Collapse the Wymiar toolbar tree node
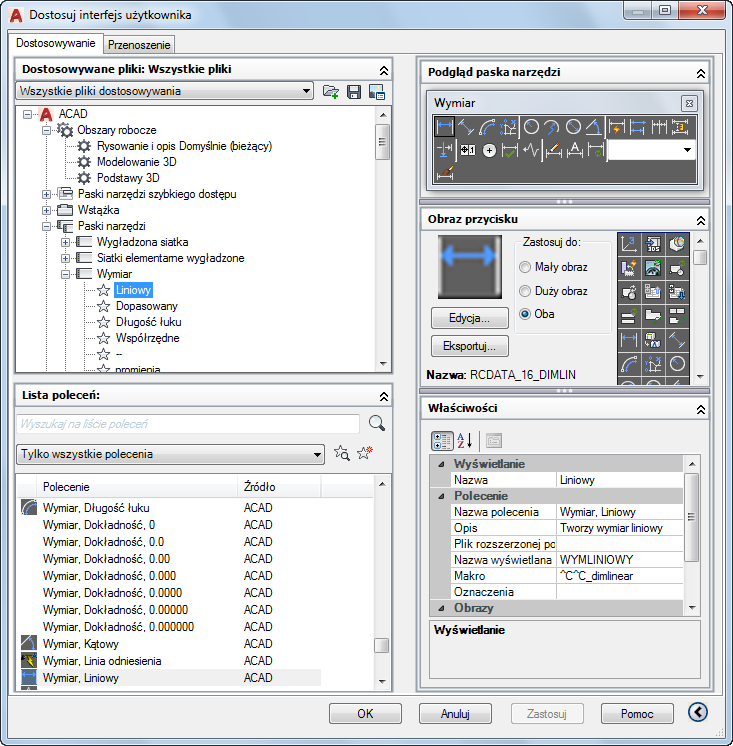The height and width of the screenshot is (746, 733). pyautogui.click(x=66, y=274)
